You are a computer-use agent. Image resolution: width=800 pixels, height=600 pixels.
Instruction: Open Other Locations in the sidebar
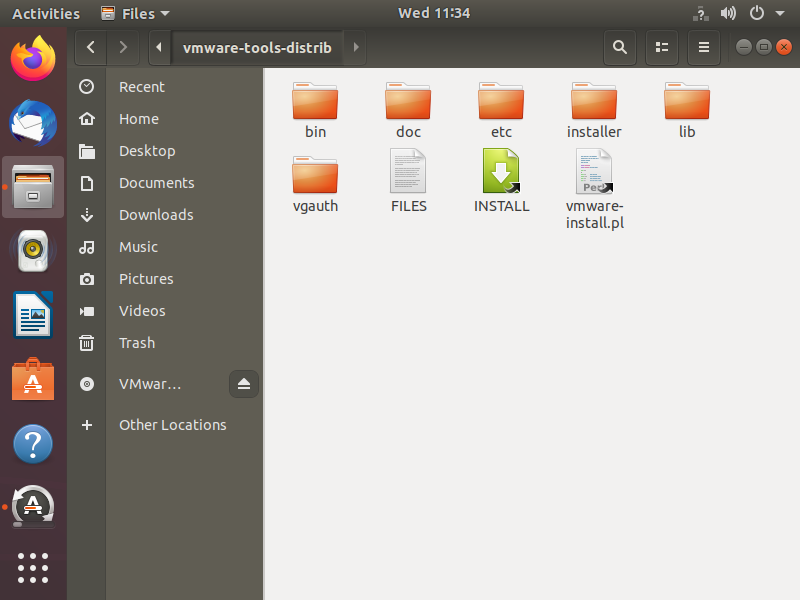(x=172, y=424)
